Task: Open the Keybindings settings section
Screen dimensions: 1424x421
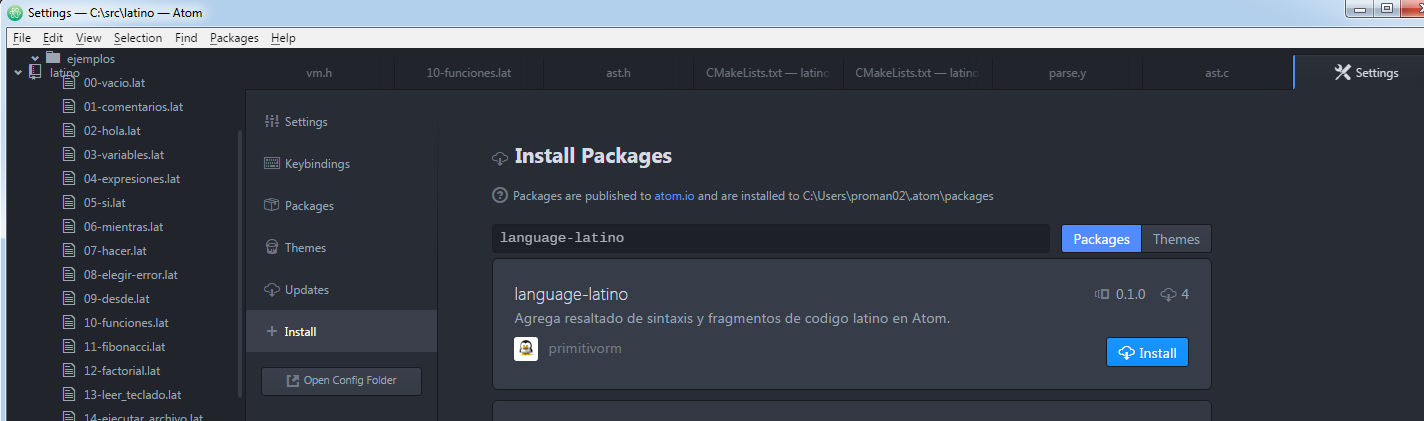Action: 341,163
